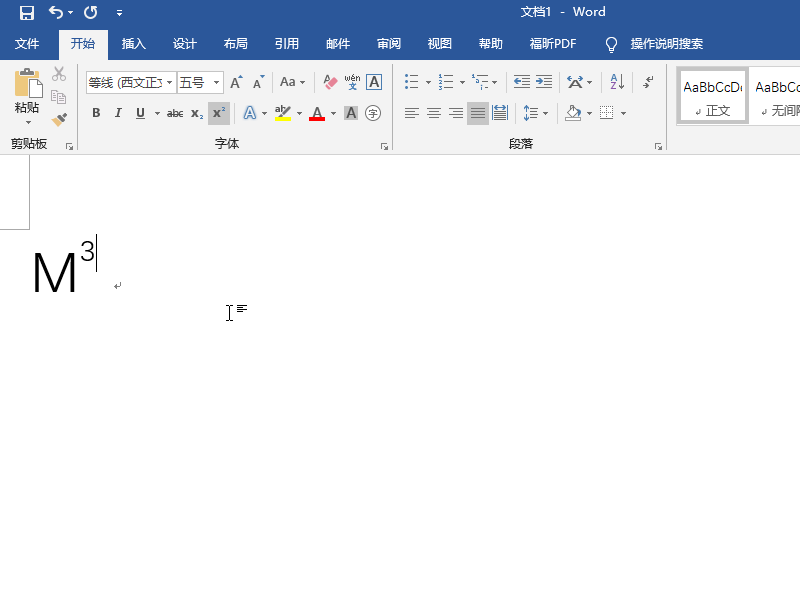Toggle show/hide paragraph marks
The image size is (800, 600).
pos(648,82)
